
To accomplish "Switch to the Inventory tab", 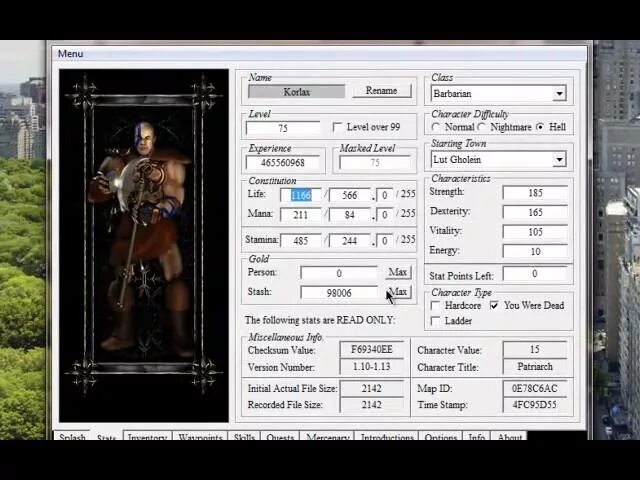I will click(x=147, y=436).
